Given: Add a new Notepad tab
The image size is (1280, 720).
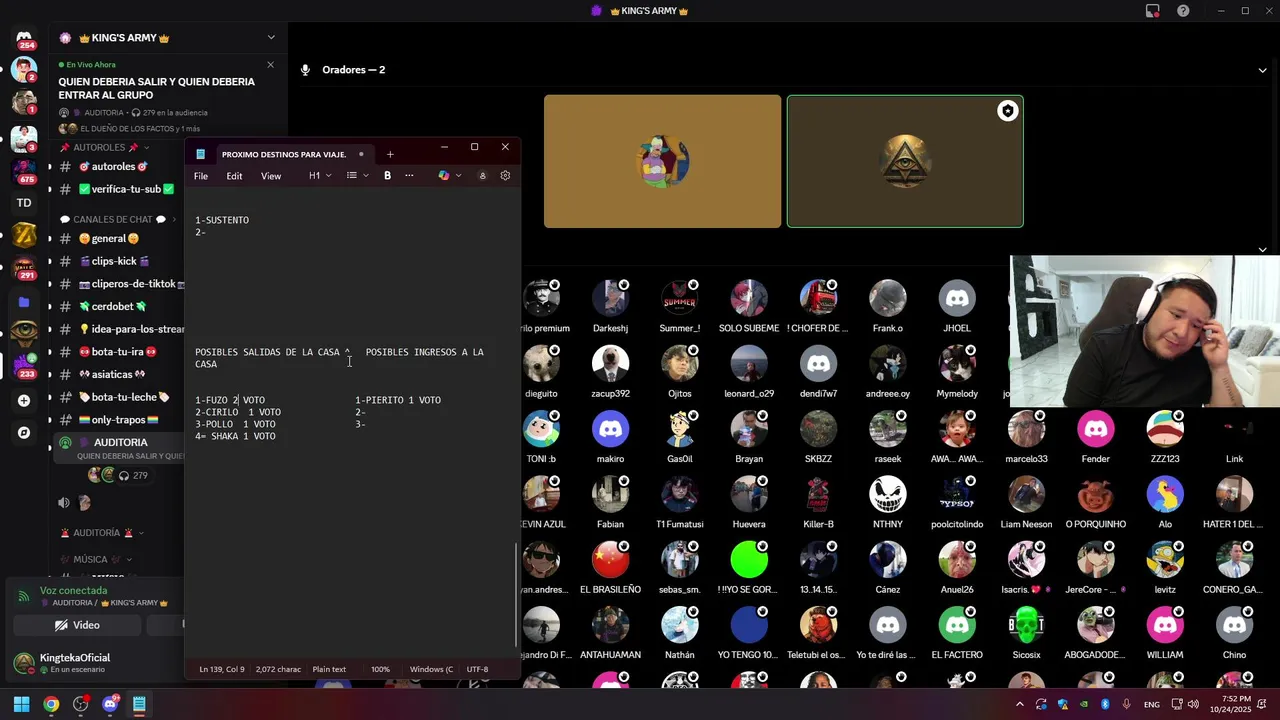Looking at the screenshot, I should (390, 154).
